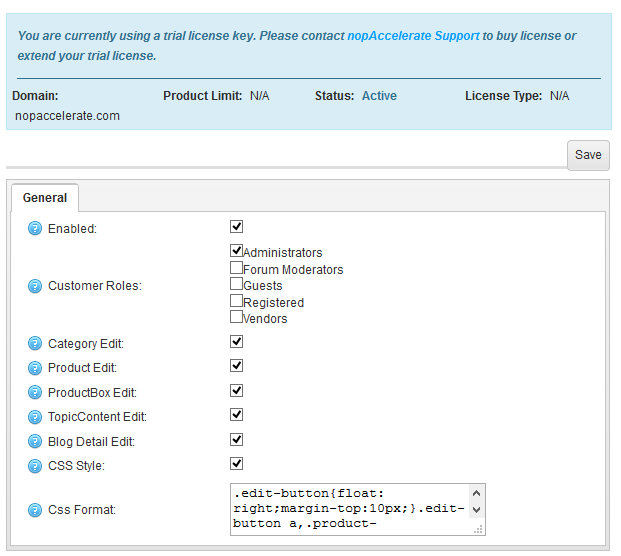This screenshot has height=556, width=621.
Task: Click help icon beside Enabled label
Action: click(x=35, y=229)
